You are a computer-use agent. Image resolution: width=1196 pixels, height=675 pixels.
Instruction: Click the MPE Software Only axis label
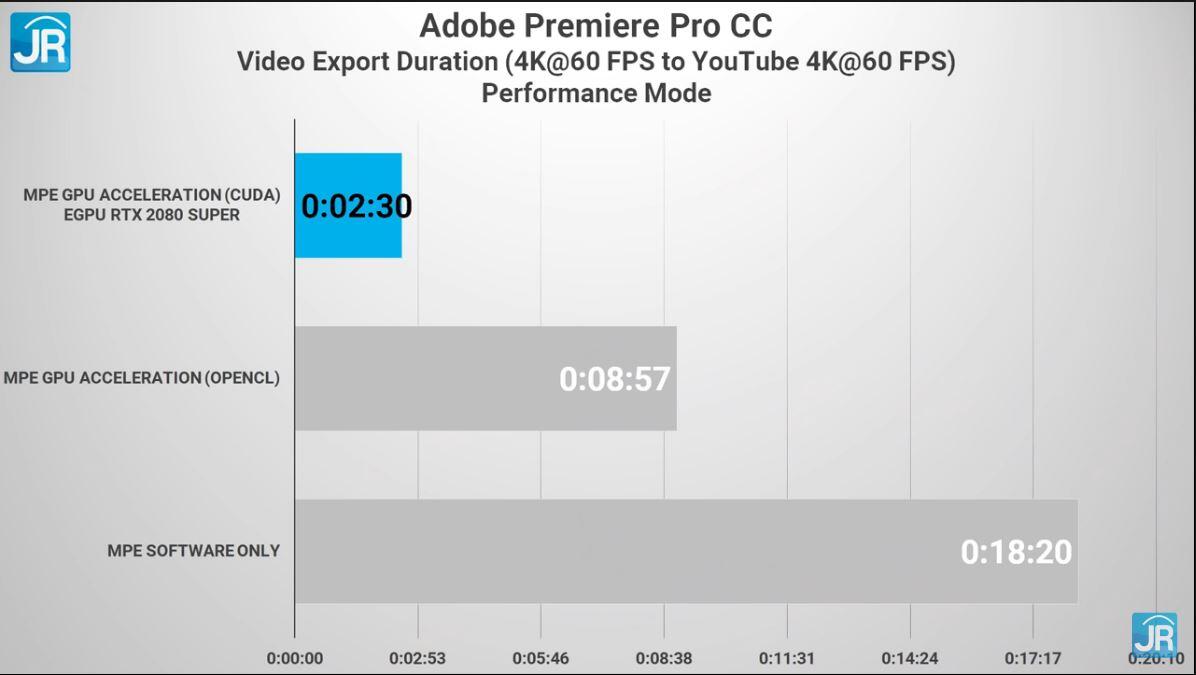pos(194,551)
